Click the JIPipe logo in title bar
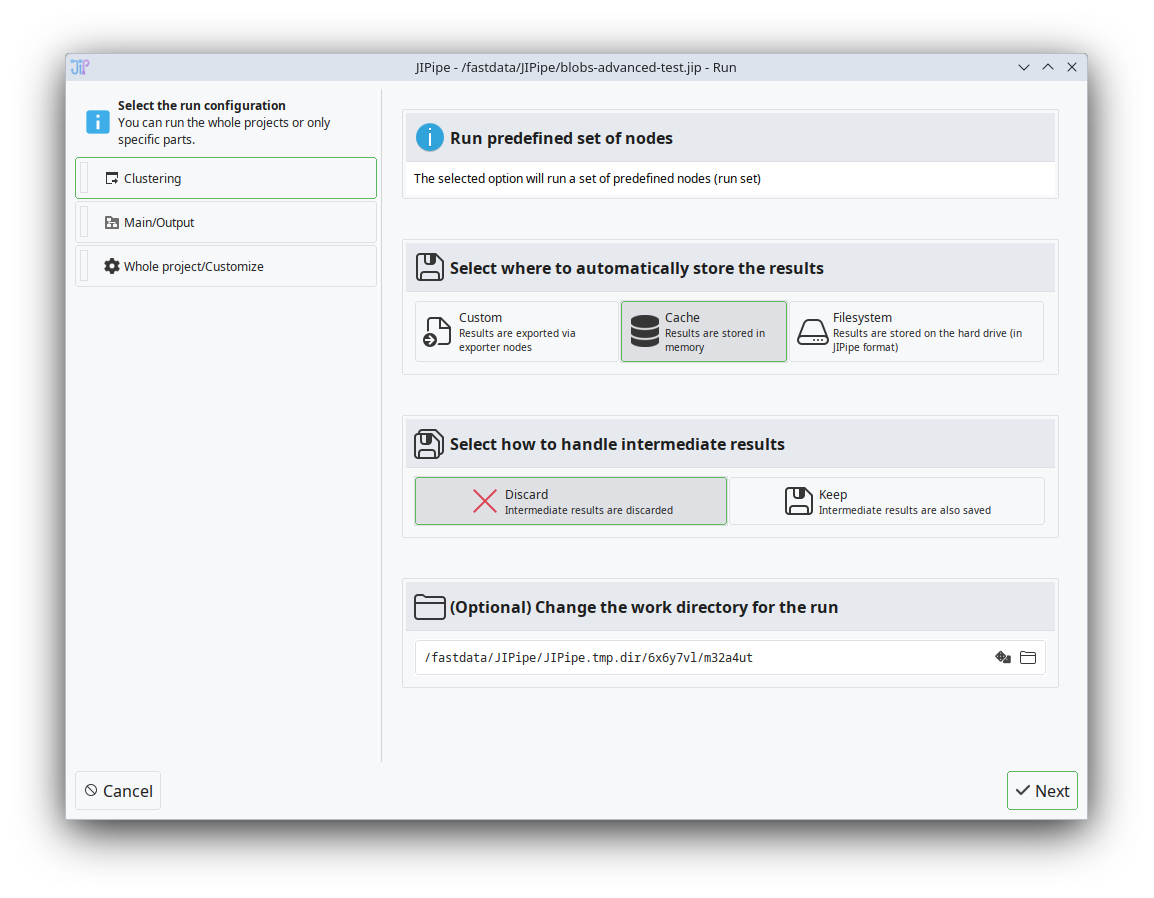Viewport: 1154px width, 898px height. coord(80,67)
